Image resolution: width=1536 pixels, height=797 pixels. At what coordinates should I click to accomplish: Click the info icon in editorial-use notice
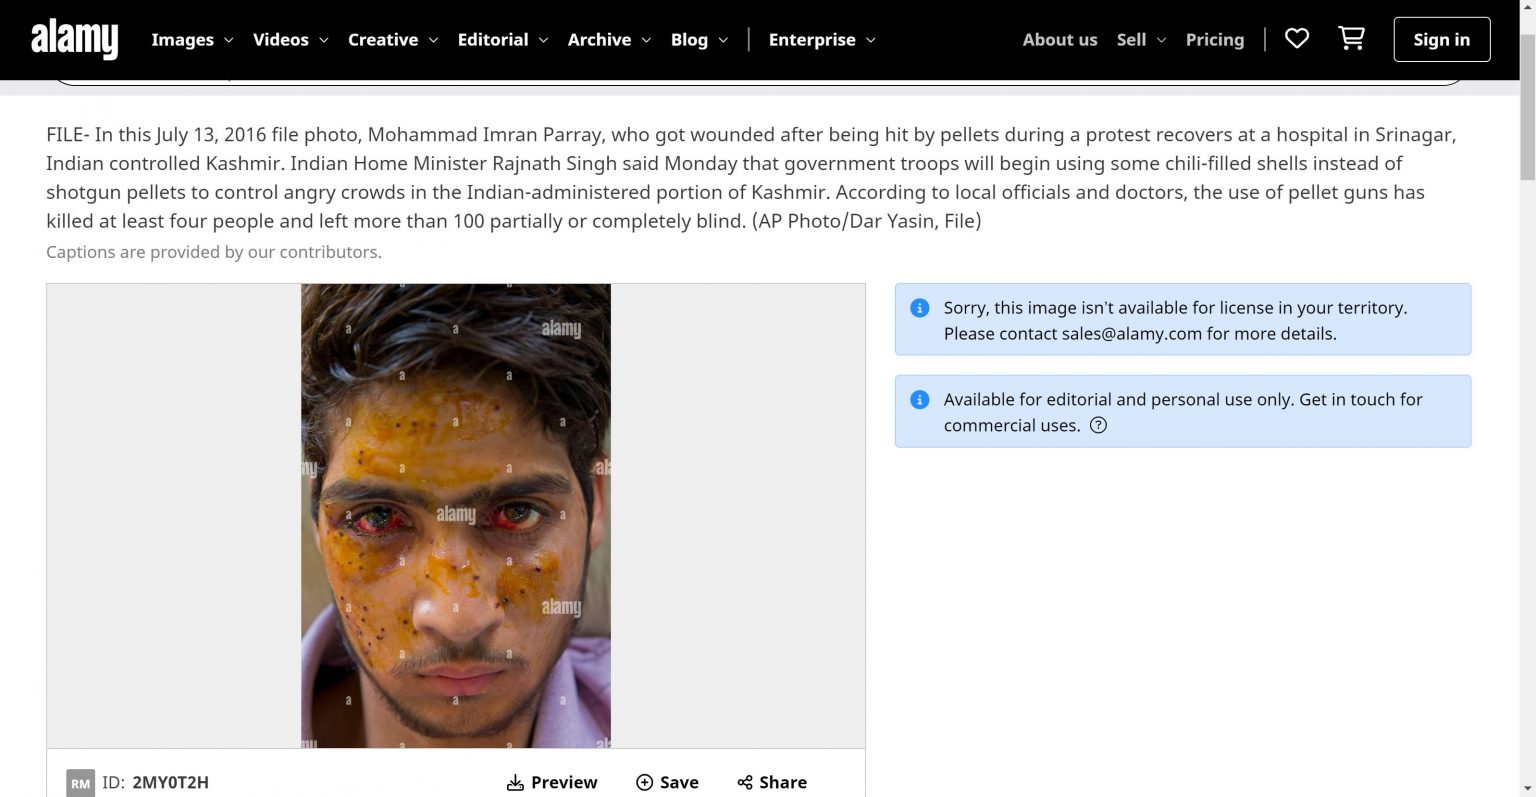tap(920, 400)
